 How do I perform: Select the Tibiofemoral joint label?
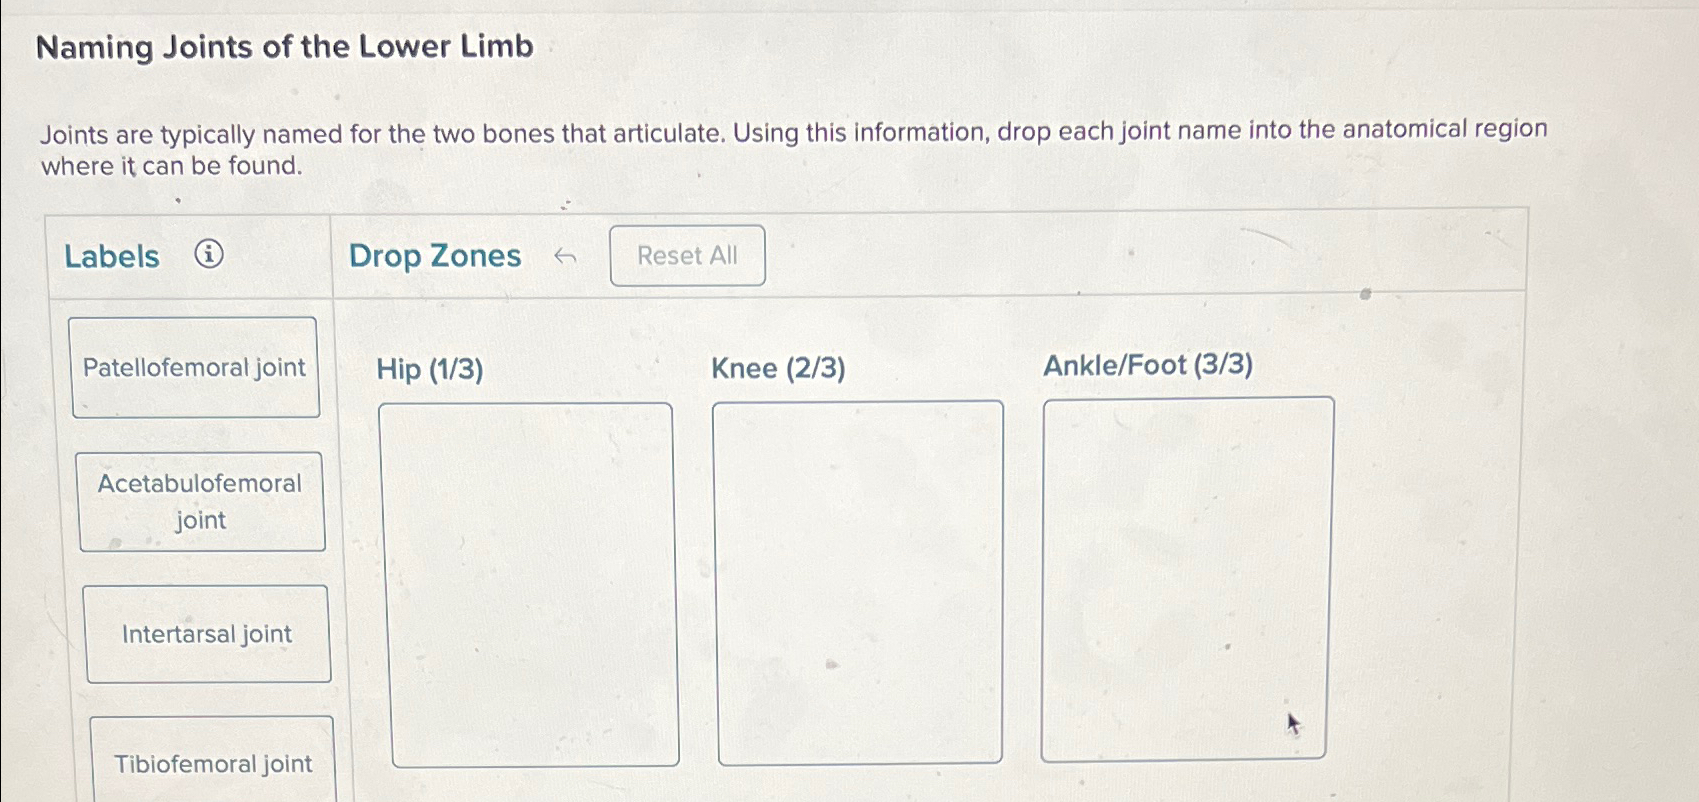point(213,763)
